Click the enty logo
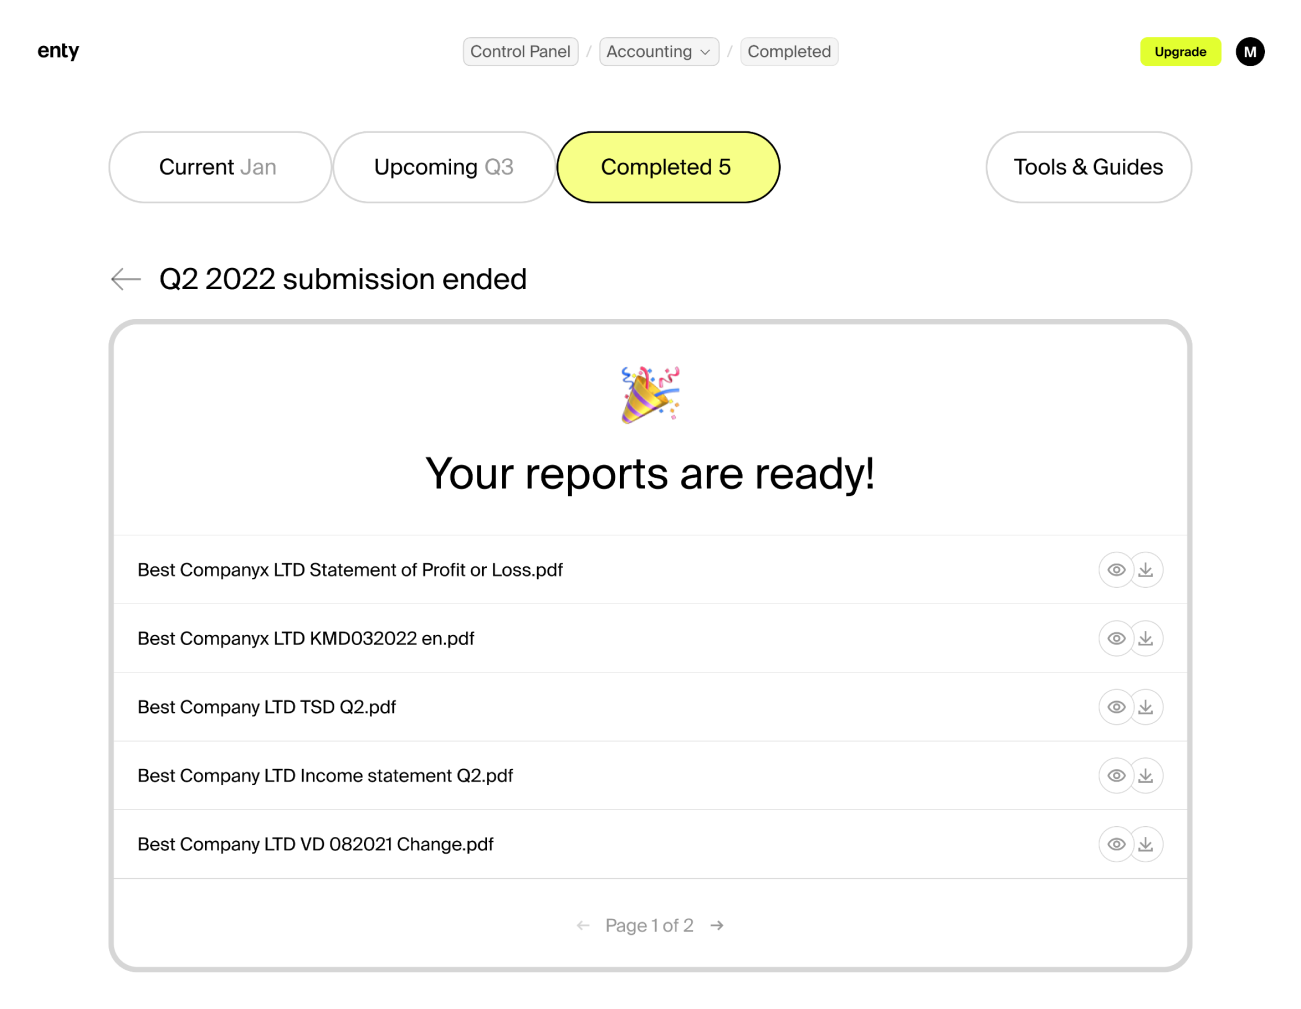Image resolution: width=1301 pixels, height=1009 pixels. (x=58, y=51)
